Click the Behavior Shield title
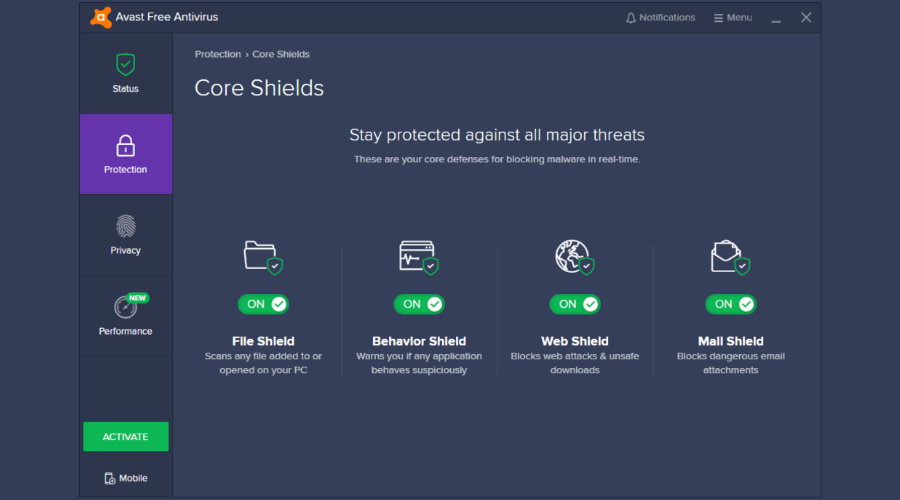The width and height of the screenshot is (900, 500). click(419, 341)
